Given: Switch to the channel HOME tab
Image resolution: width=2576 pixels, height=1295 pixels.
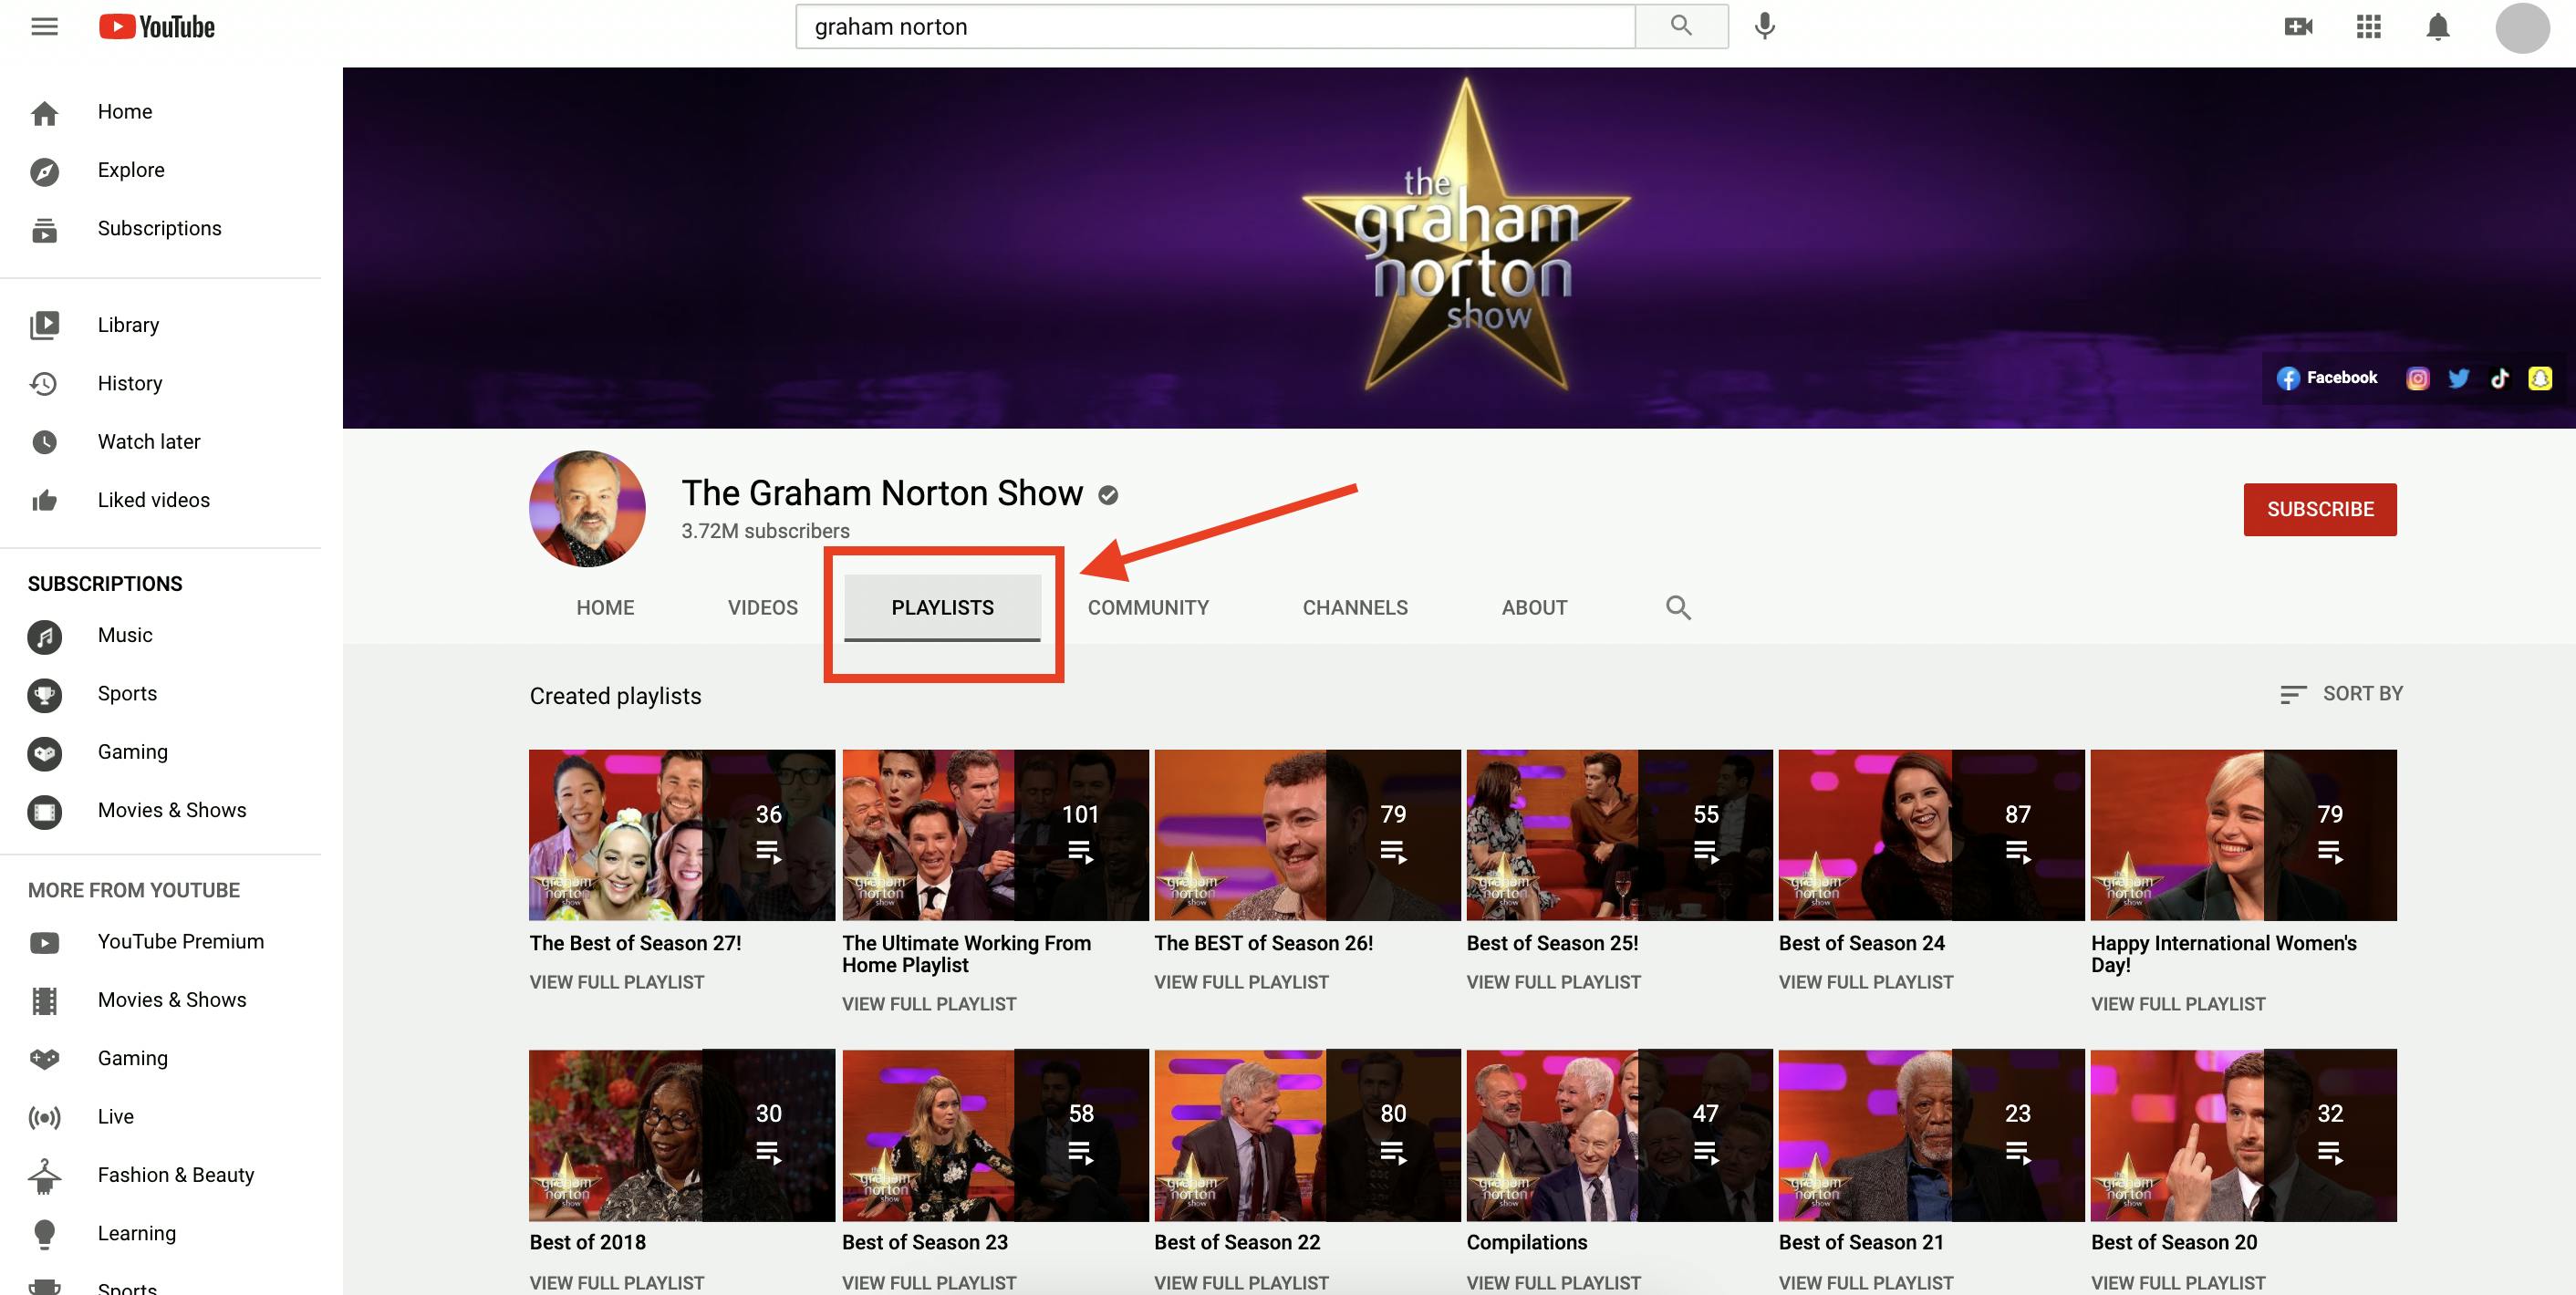Looking at the screenshot, I should point(605,607).
